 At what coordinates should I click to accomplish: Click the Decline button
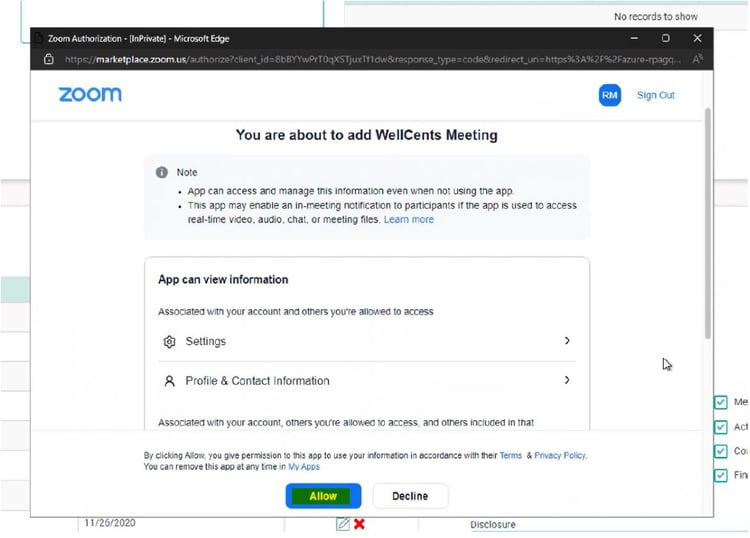pyautogui.click(x=410, y=496)
